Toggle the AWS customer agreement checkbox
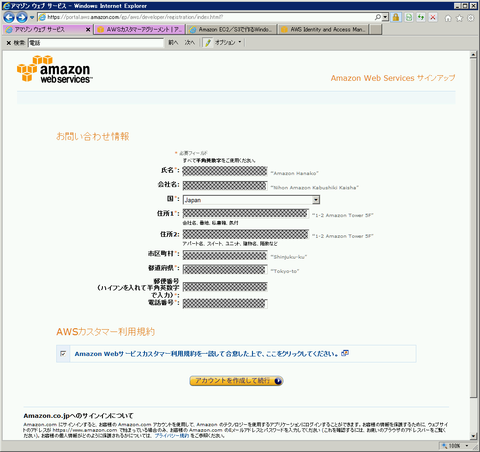 click(63, 353)
